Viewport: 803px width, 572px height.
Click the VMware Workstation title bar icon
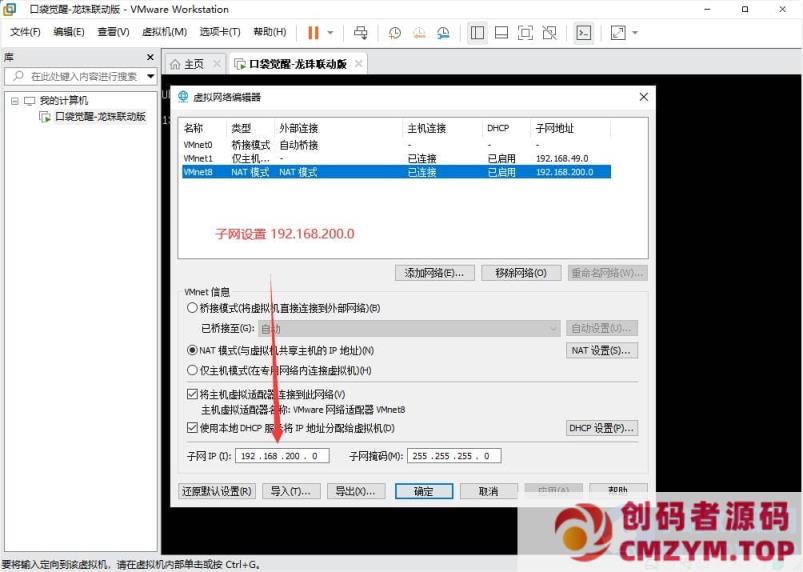[x=10, y=9]
